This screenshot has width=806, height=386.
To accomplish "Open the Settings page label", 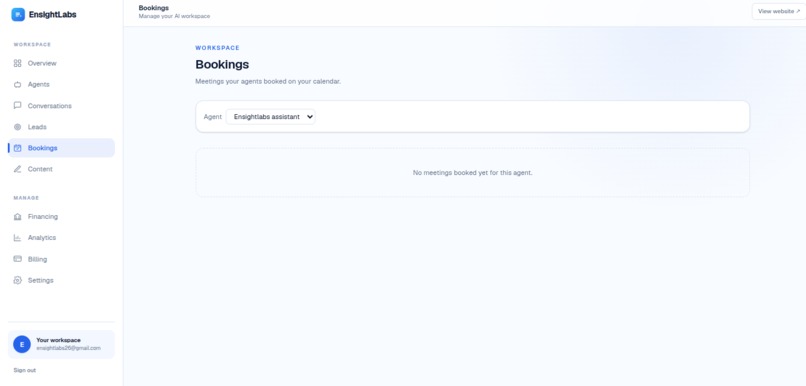I will click(x=41, y=280).
